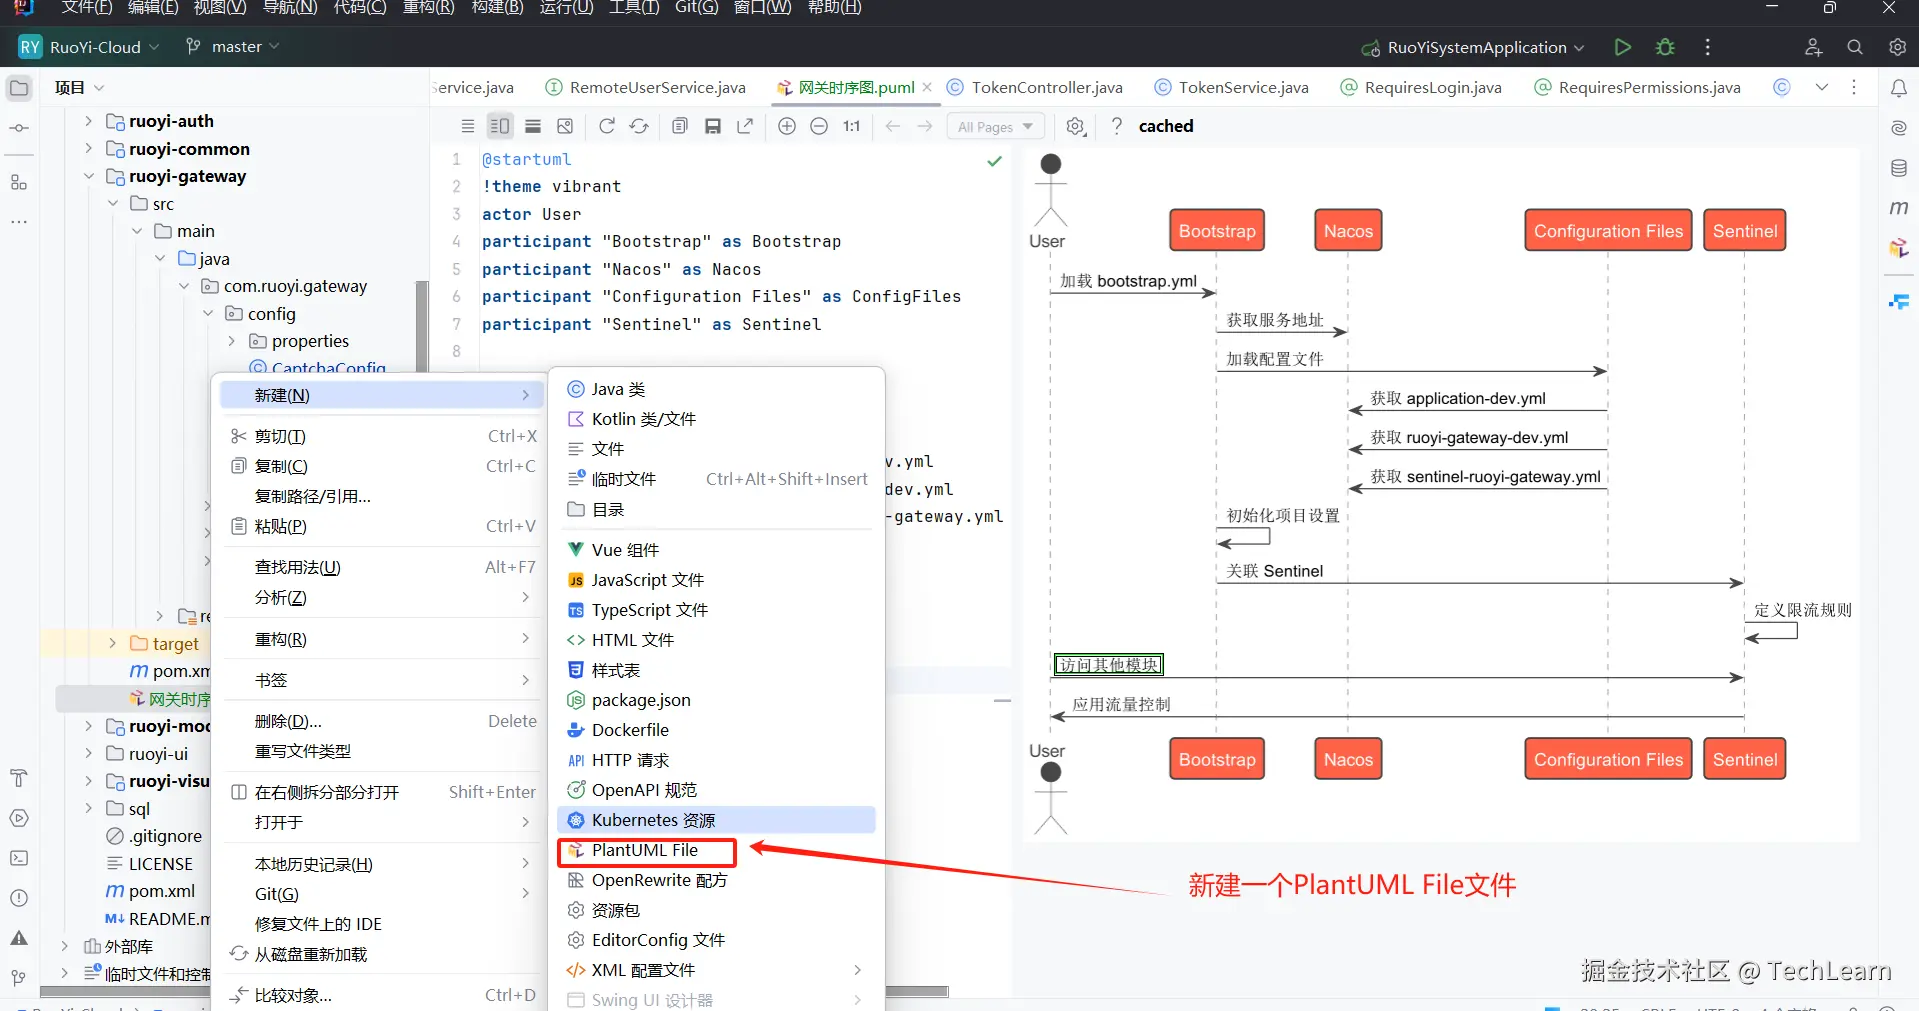
Task: Open the Notifications bell icon
Action: coord(1898,88)
